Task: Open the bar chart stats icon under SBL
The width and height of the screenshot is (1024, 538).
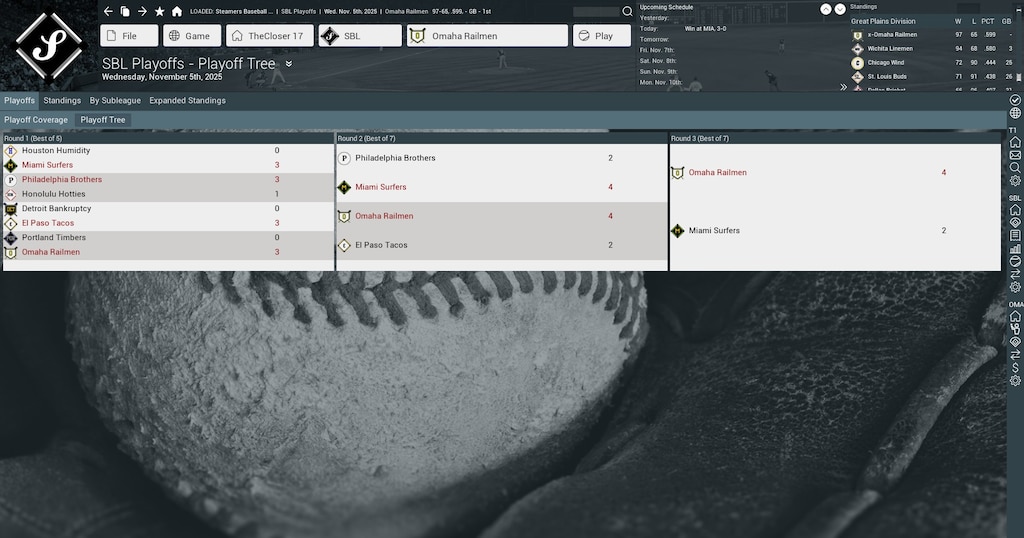Action: 1015,249
